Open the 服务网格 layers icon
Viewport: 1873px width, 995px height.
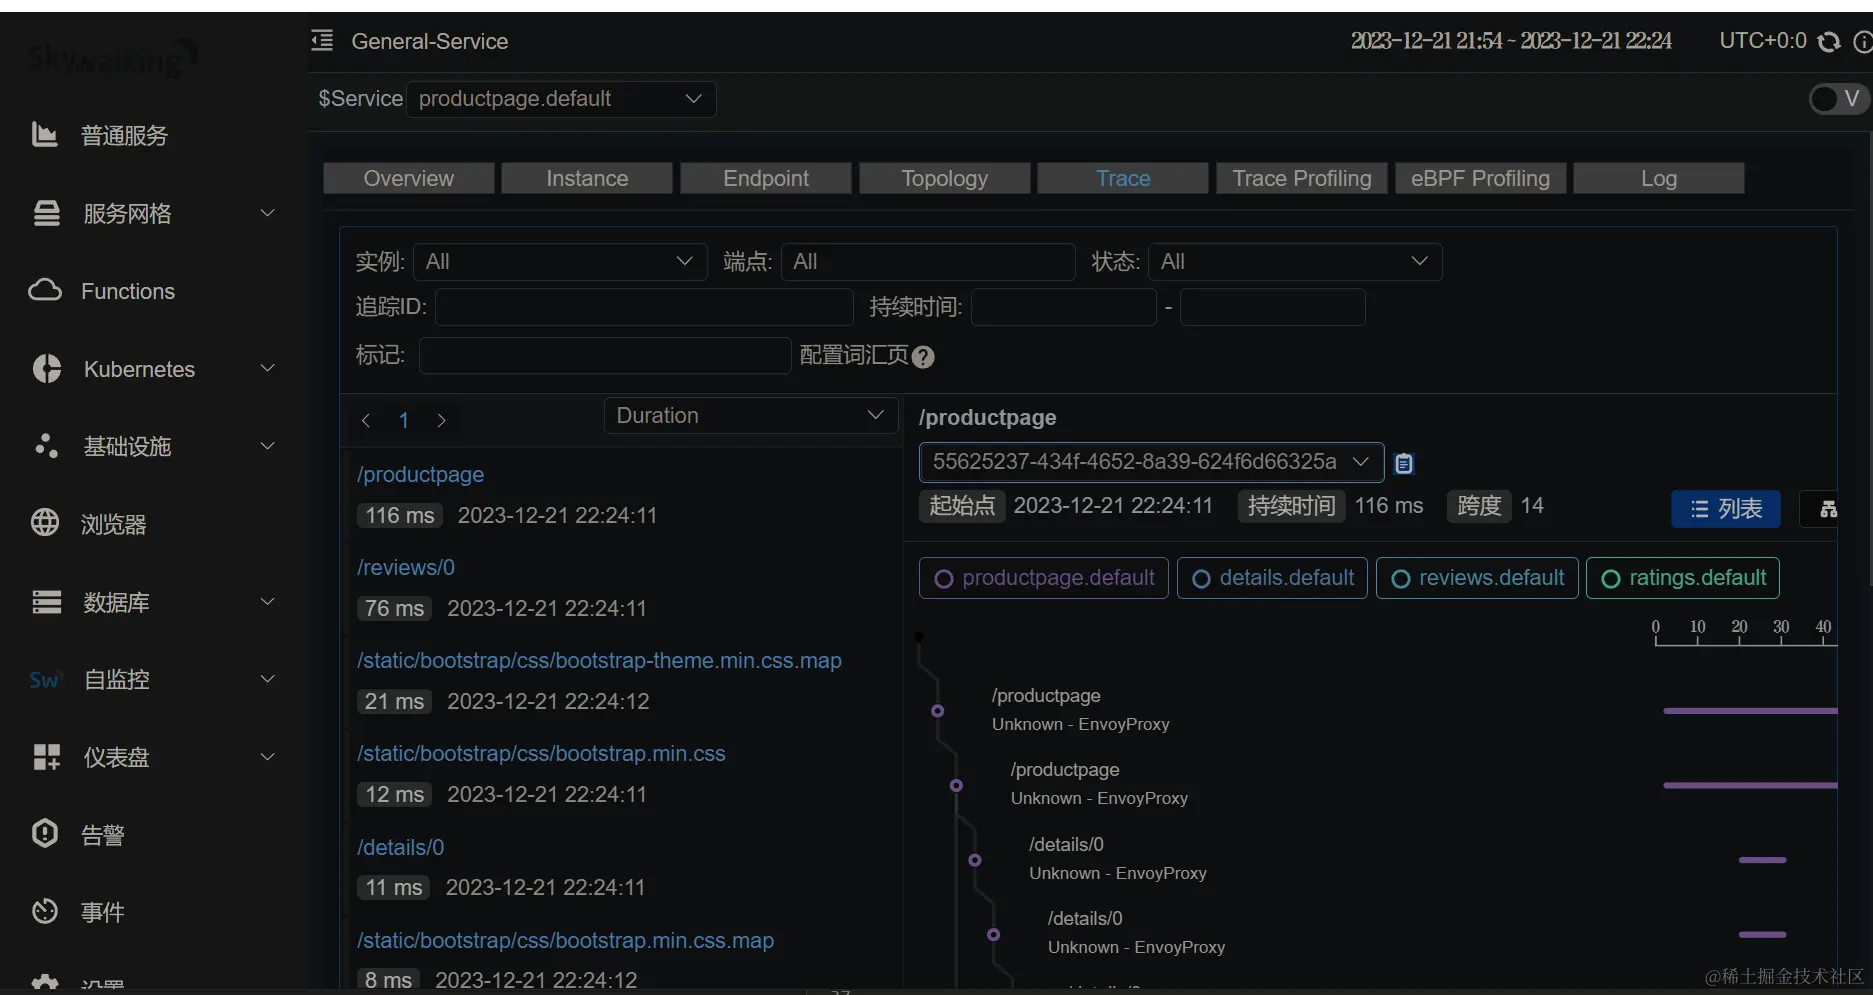click(46, 213)
